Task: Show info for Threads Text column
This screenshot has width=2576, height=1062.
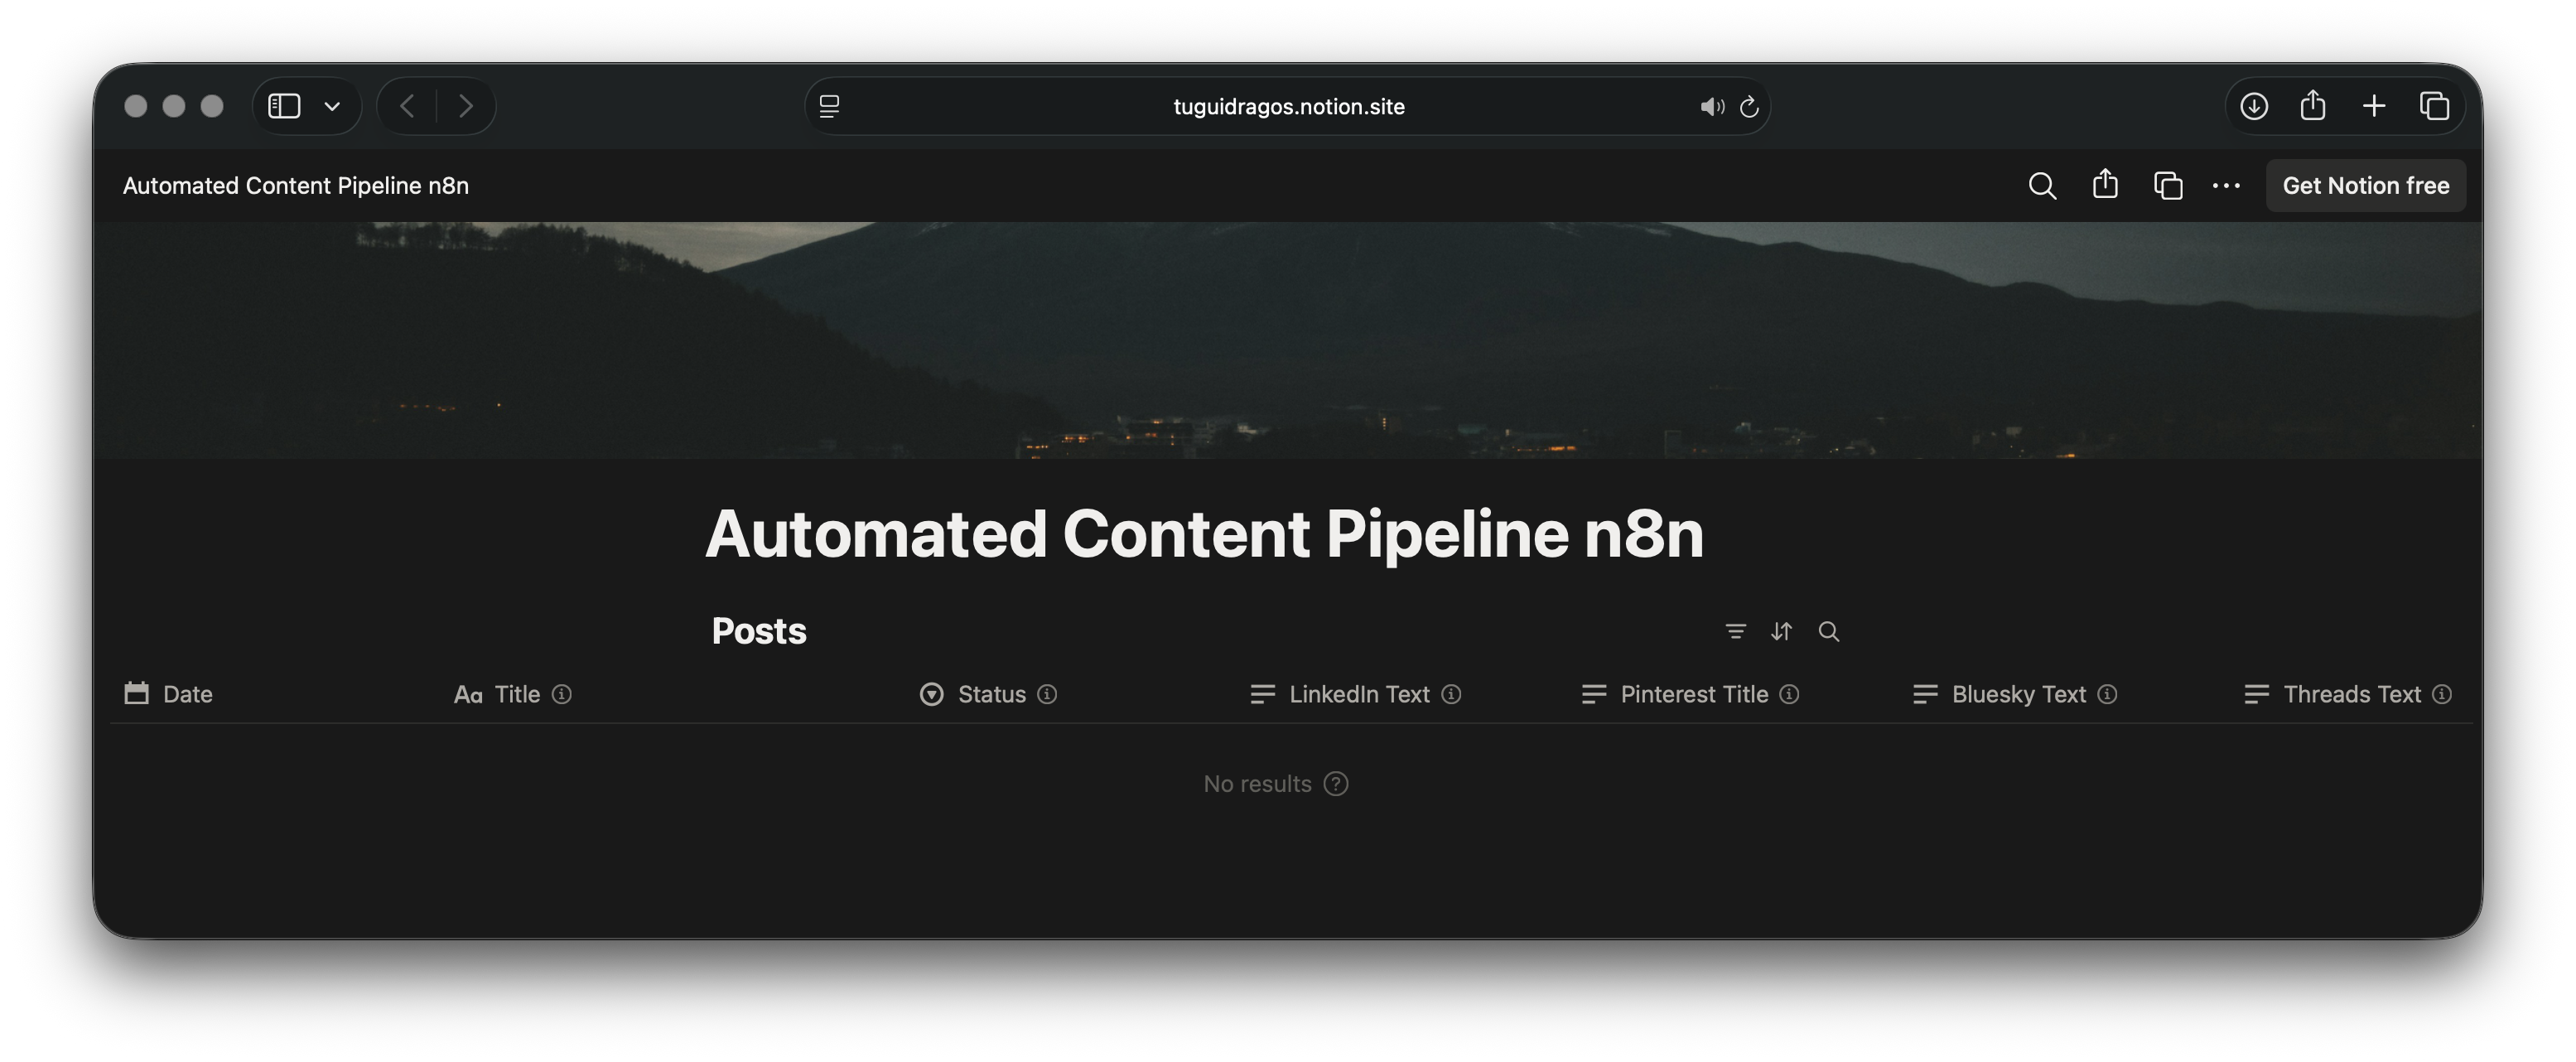Action: (x=2441, y=694)
